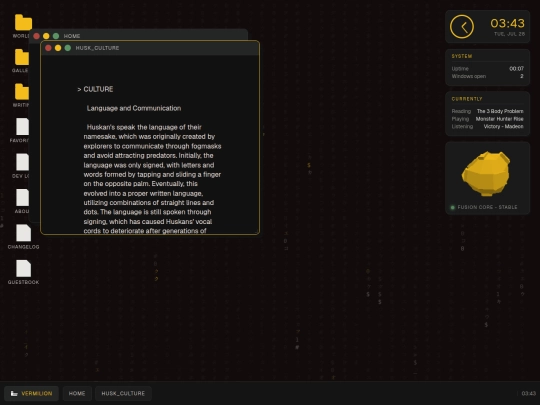This screenshot has height=405, width=540.
Task: Click the large 03:43 time display
Action: [x=507, y=23]
